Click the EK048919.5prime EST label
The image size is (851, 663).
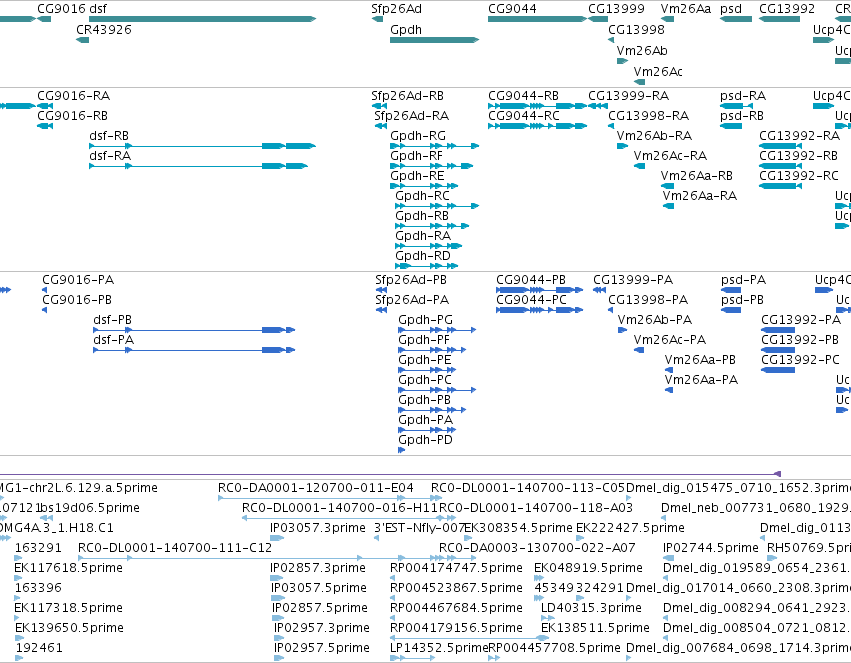tap(588, 568)
